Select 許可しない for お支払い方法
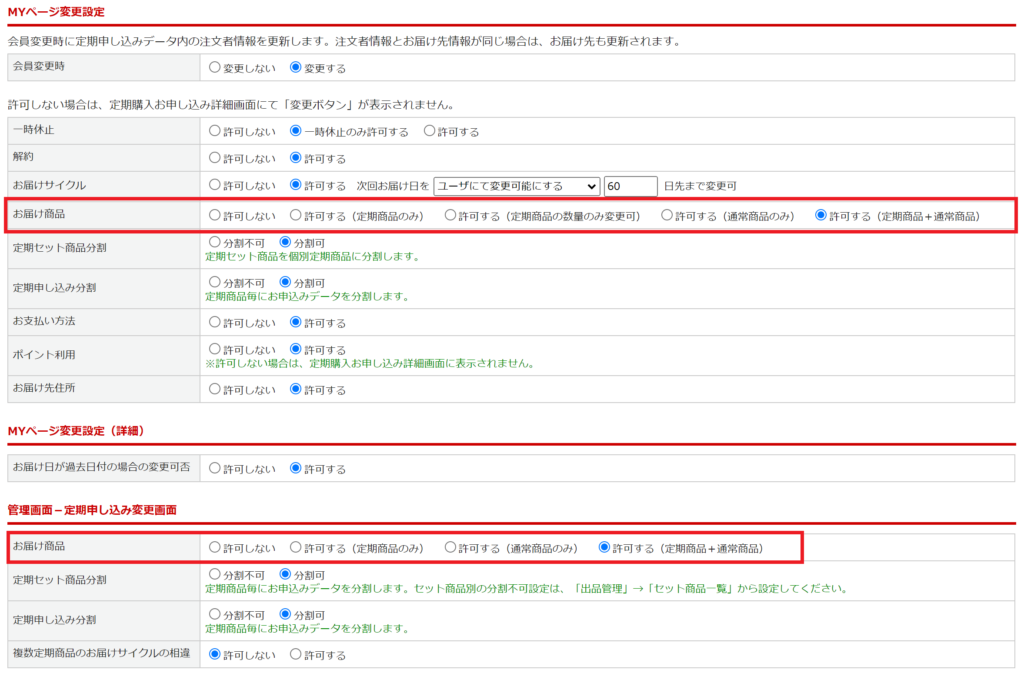 pos(214,322)
